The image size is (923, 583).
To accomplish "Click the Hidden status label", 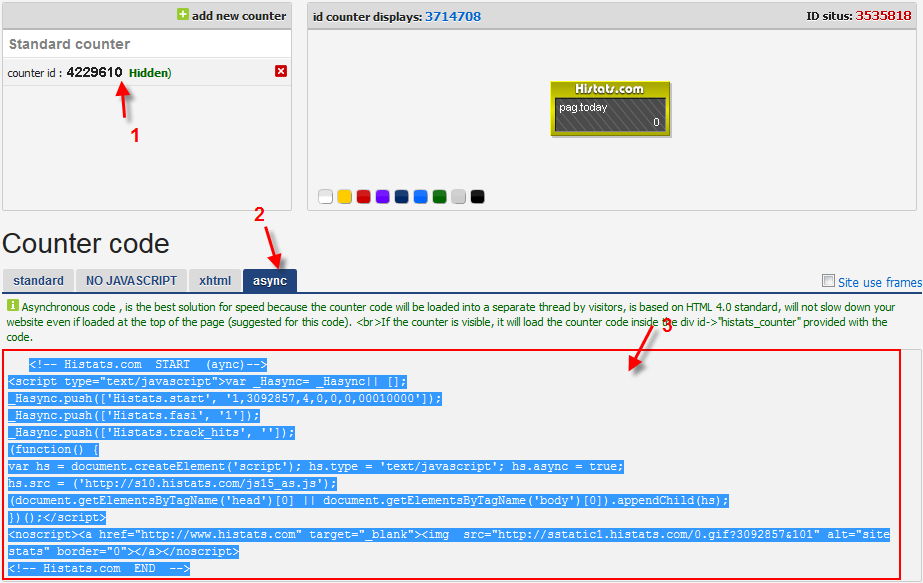I will (150, 73).
